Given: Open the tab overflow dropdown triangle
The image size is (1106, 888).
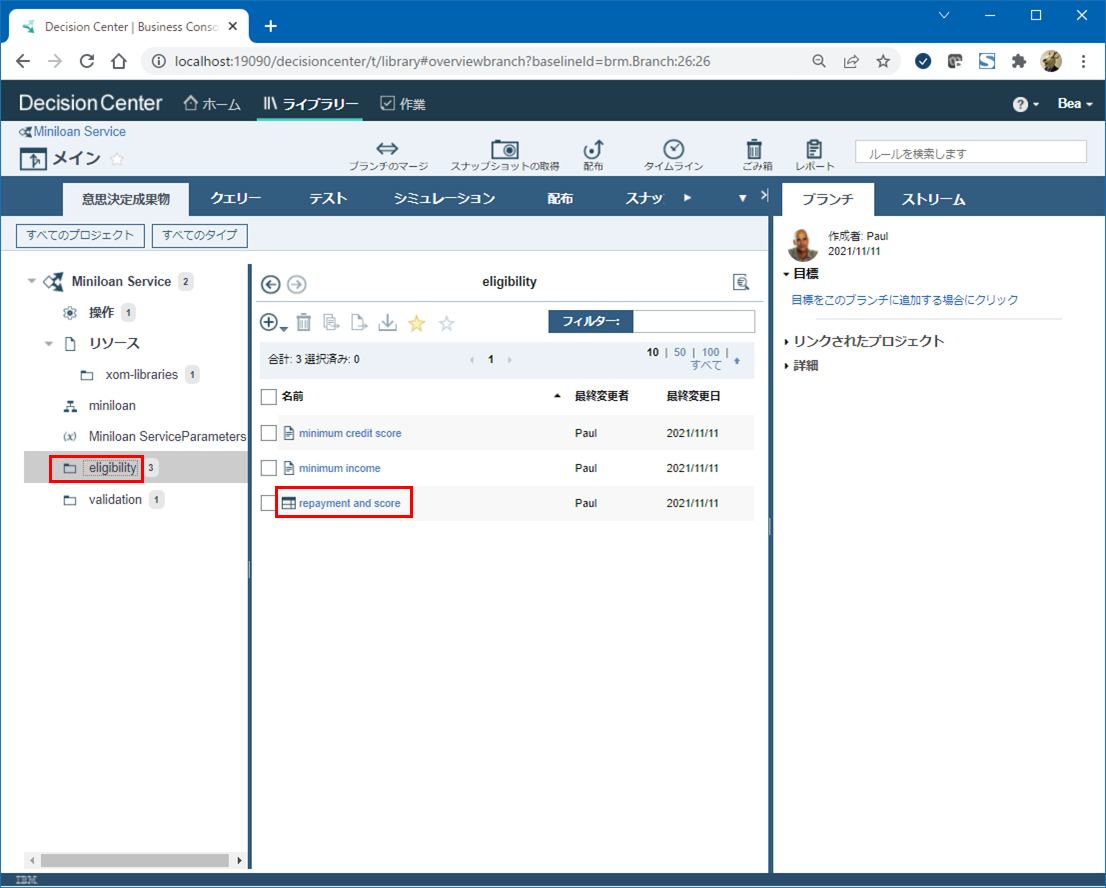Looking at the screenshot, I should (x=742, y=198).
